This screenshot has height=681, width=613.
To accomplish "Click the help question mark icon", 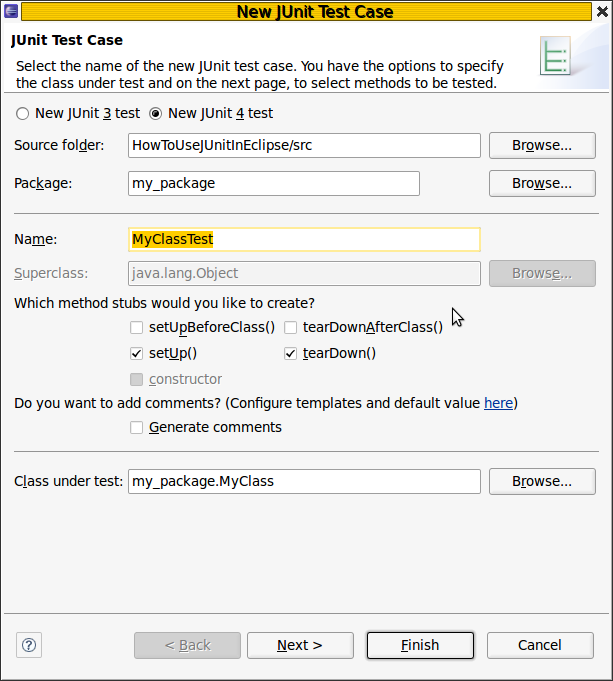I will pyautogui.click(x=29, y=645).
